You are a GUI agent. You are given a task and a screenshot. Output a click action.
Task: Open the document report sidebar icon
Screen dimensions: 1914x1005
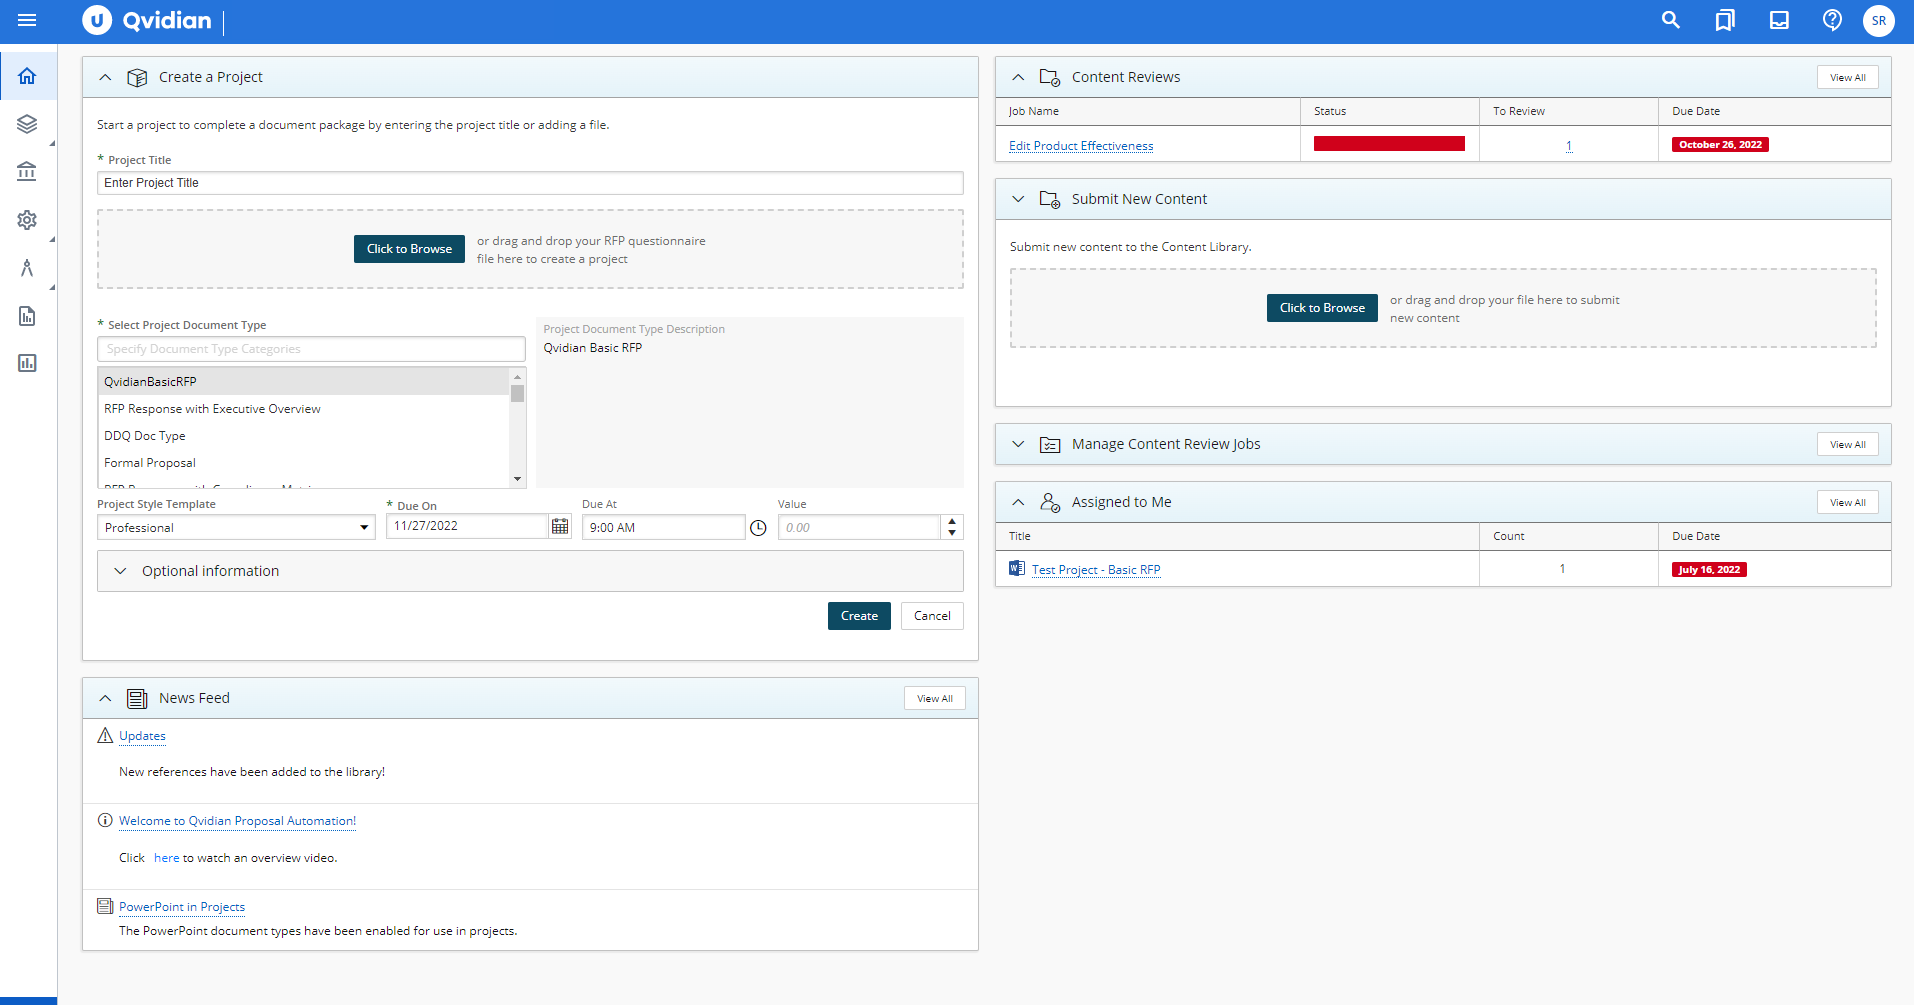pyautogui.click(x=27, y=316)
